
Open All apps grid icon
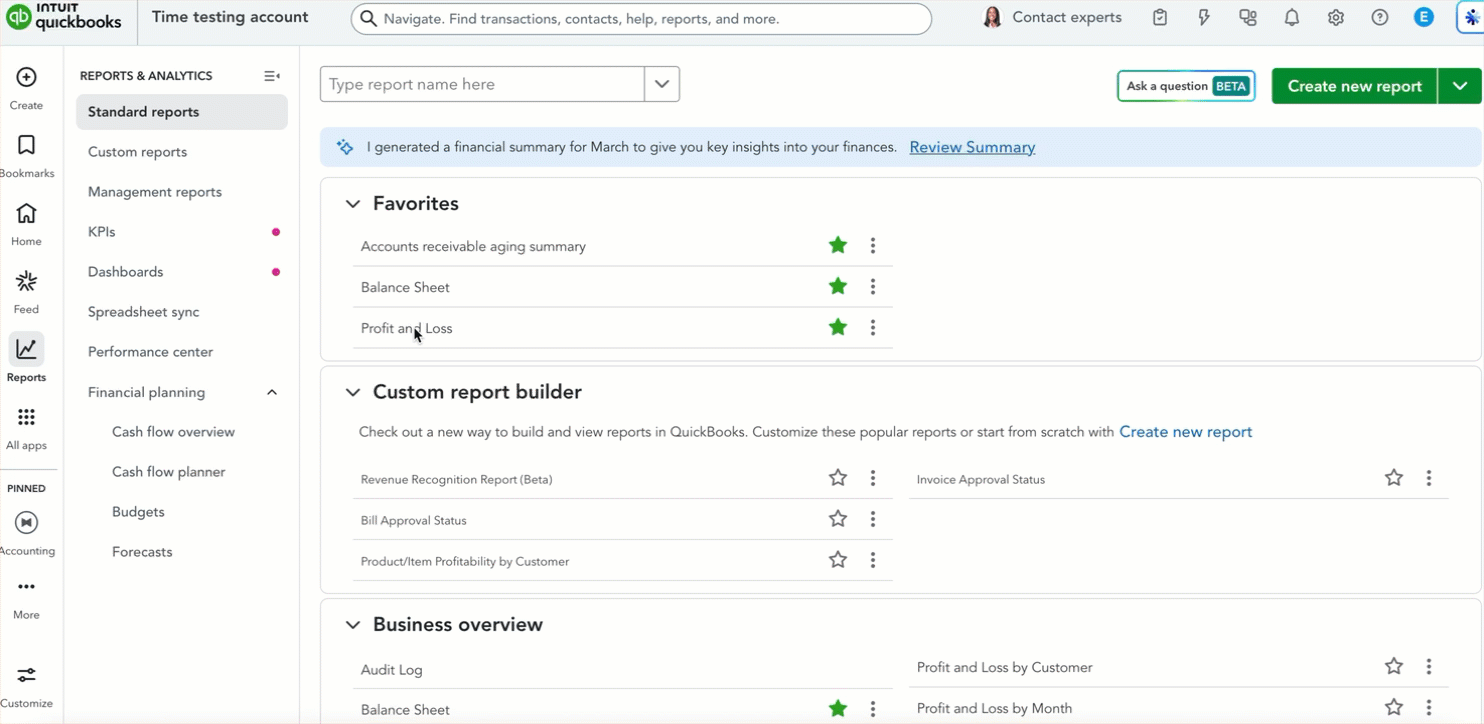26,417
